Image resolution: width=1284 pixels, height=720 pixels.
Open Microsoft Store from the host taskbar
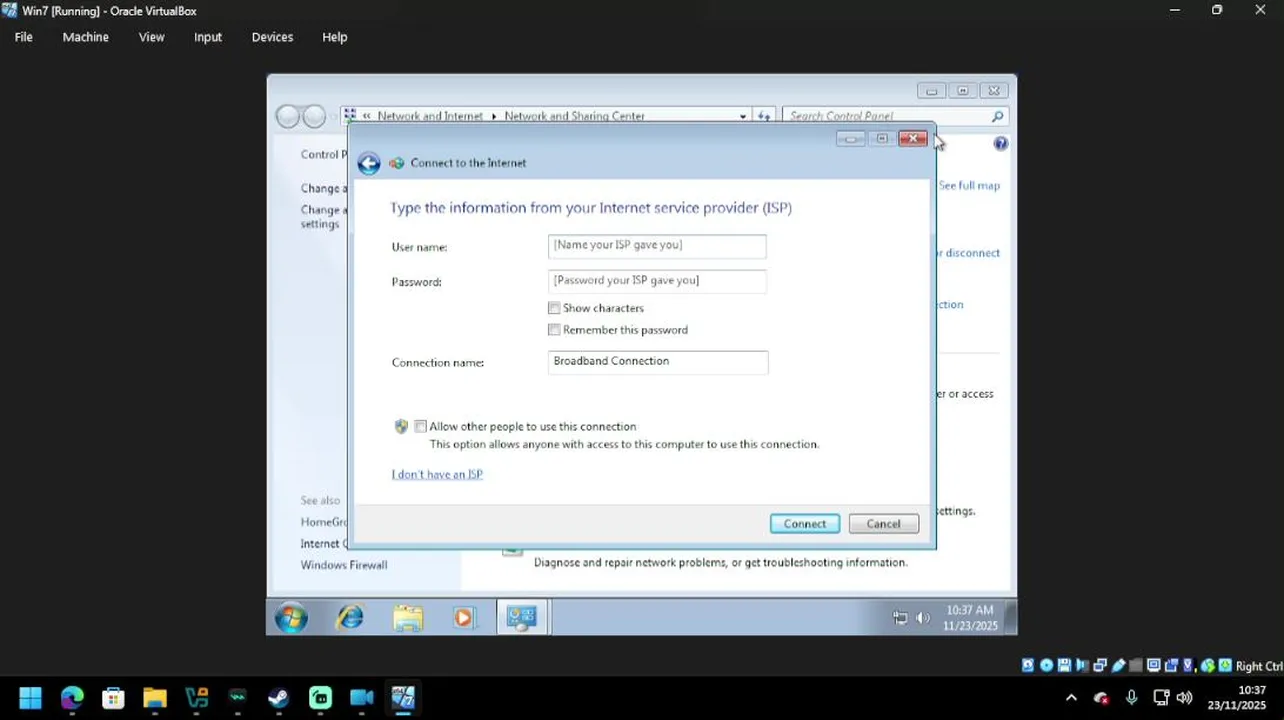tap(113, 697)
